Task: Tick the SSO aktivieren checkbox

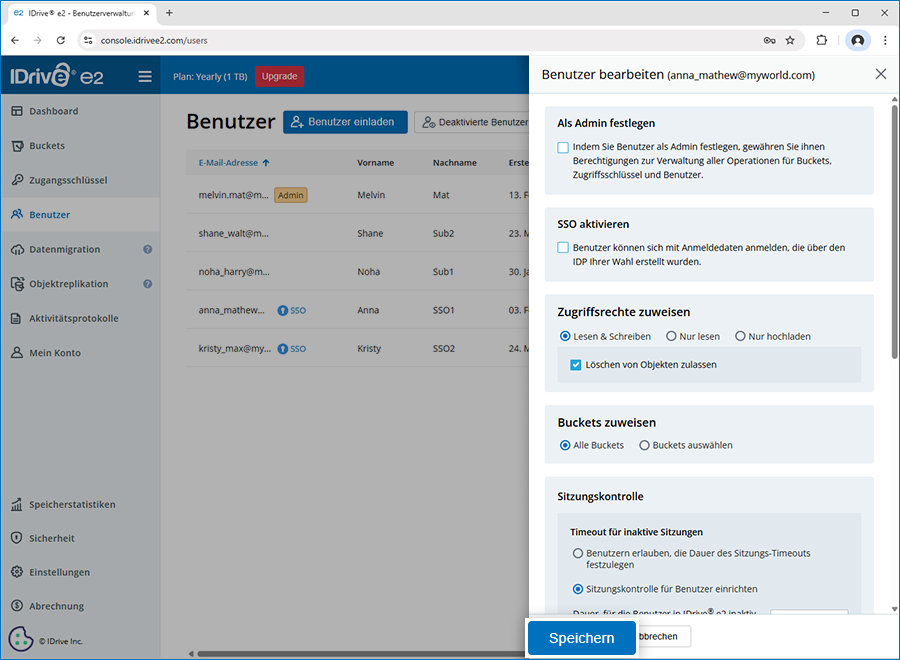Action: coord(563,247)
